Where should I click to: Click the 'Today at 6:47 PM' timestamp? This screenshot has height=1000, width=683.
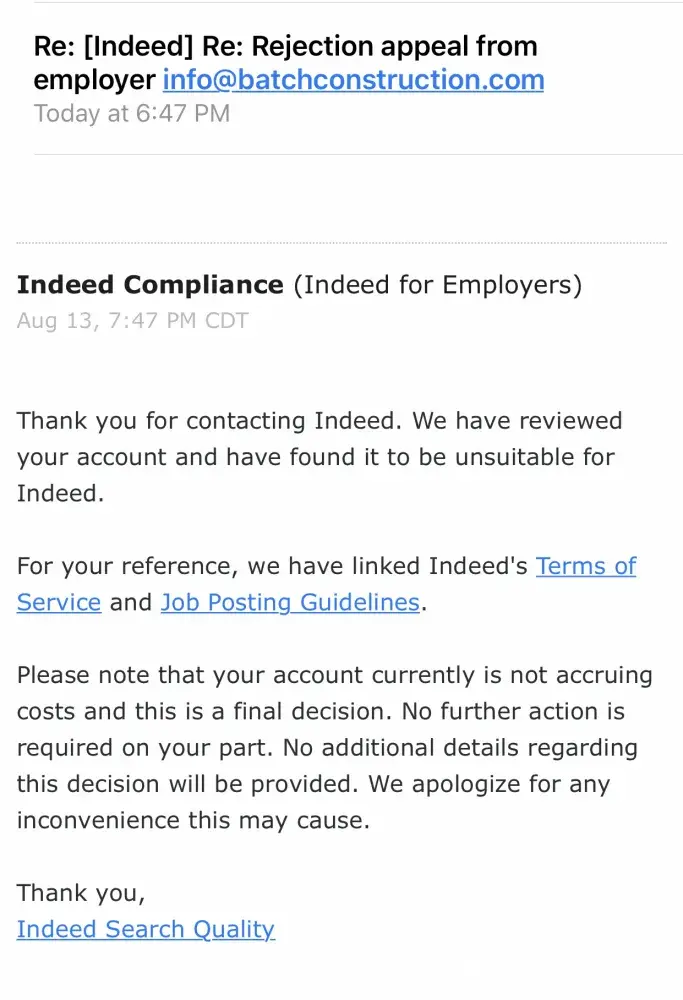coord(132,113)
